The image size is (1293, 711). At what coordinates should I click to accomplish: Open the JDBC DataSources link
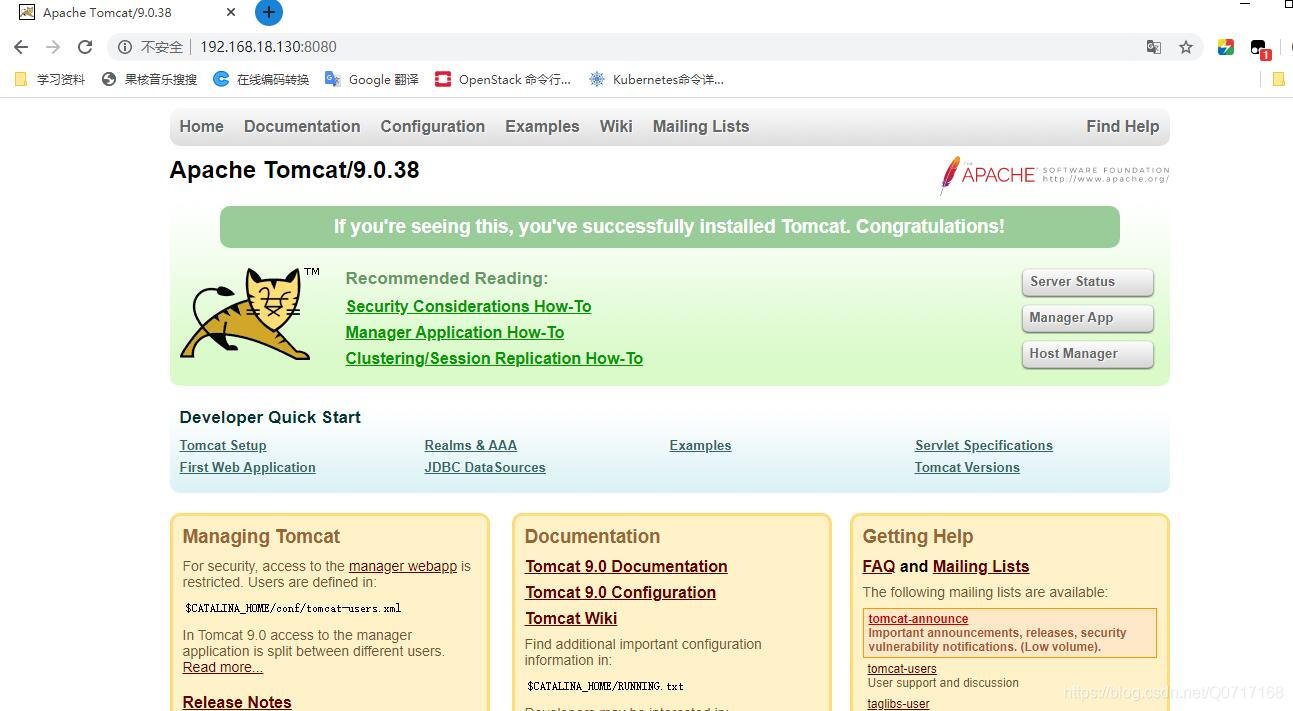coord(485,467)
